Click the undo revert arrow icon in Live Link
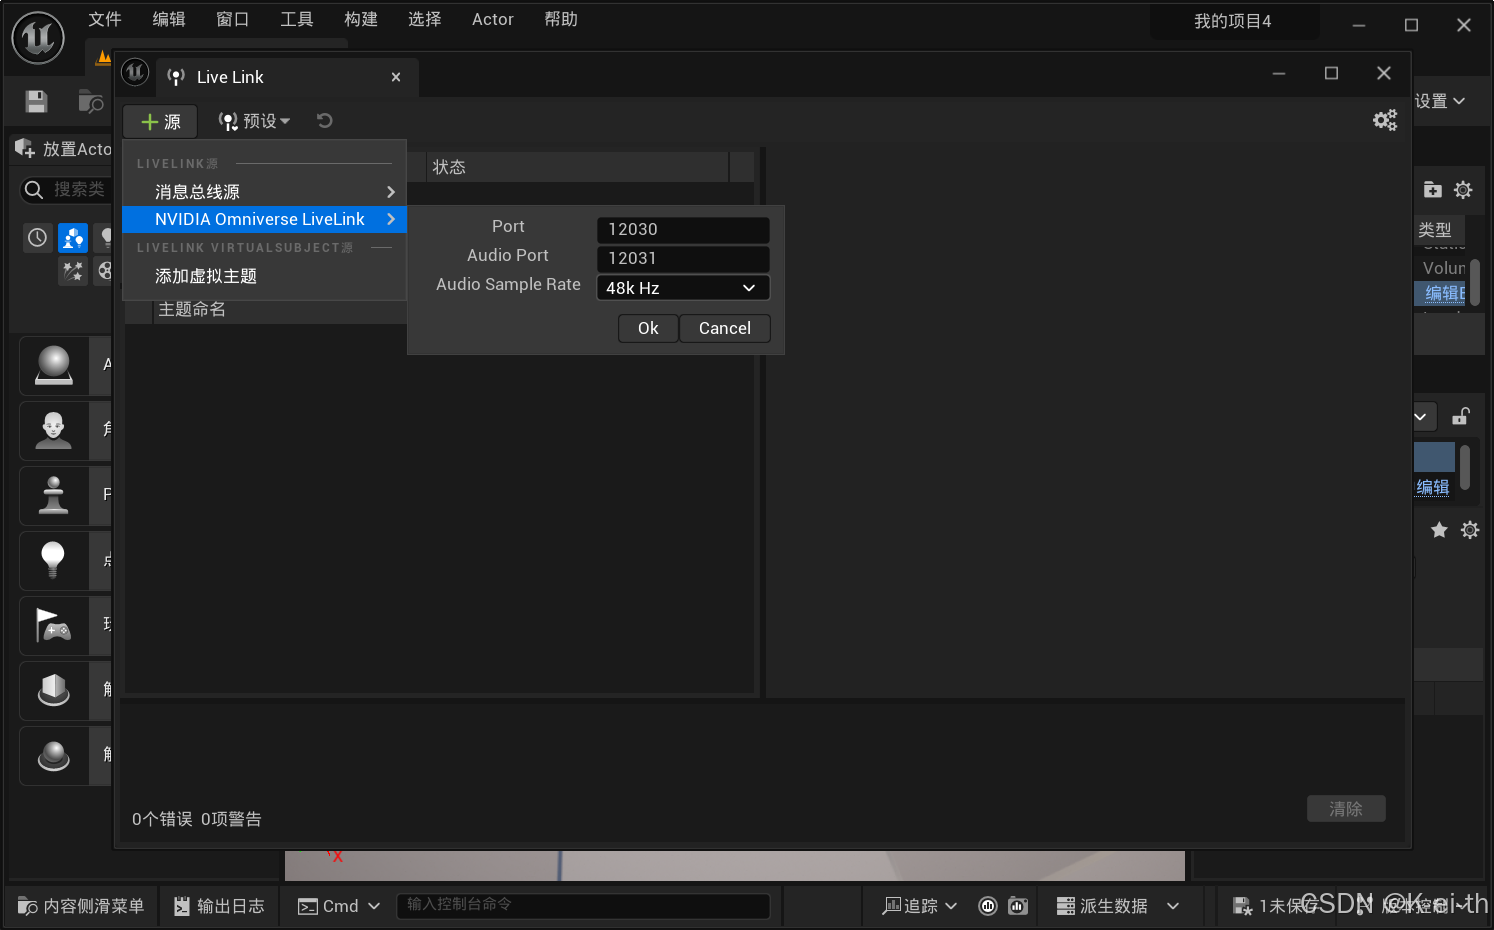 [325, 121]
